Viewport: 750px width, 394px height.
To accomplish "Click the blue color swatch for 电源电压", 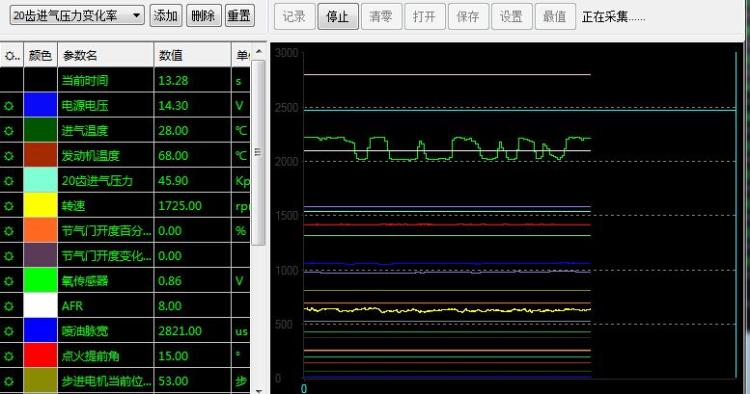I will 40,105.
